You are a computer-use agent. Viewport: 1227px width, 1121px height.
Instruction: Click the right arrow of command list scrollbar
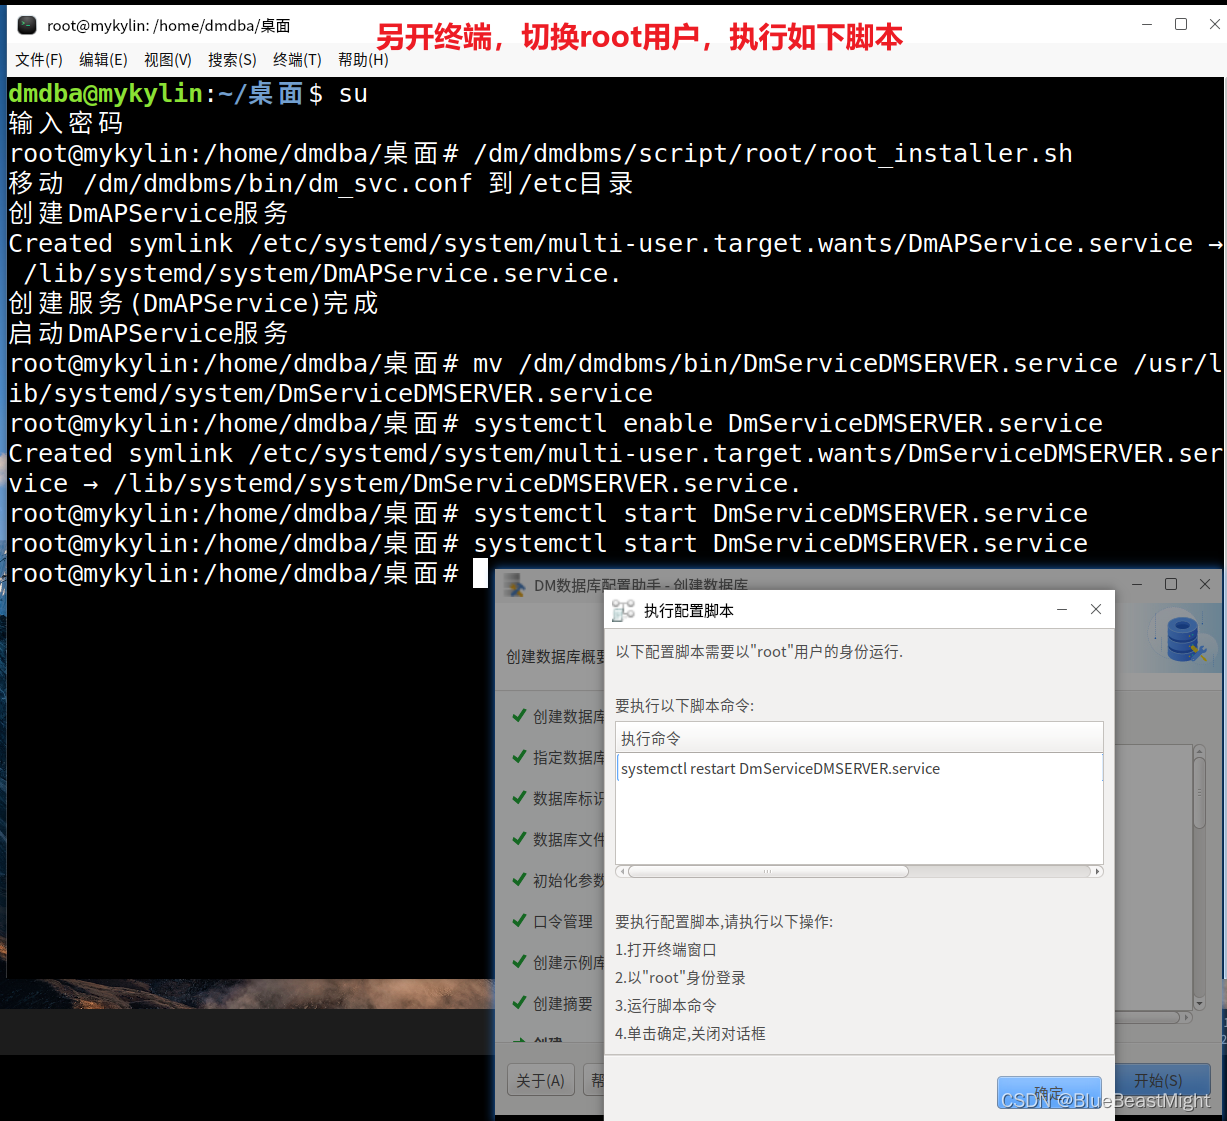click(x=1097, y=871)
